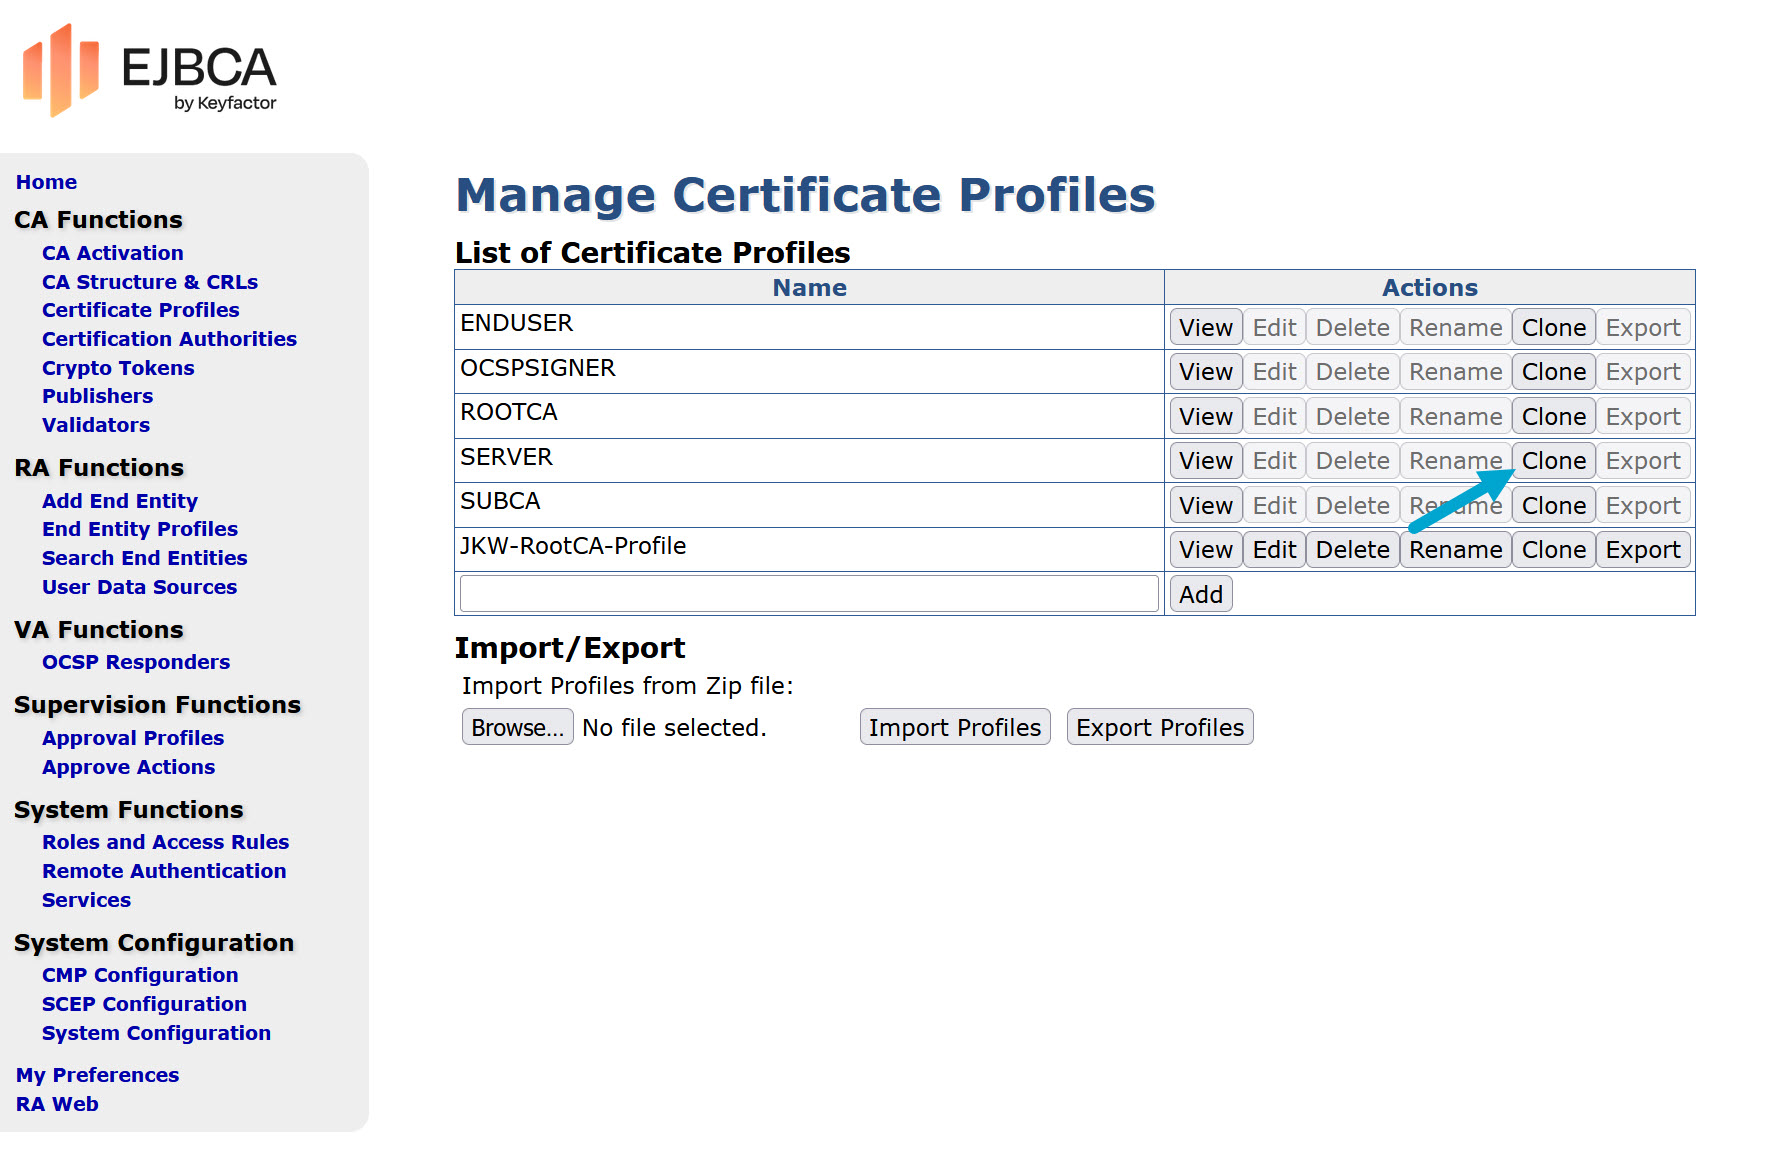Go to SCEP Configuration

pyautogui.click(x=144, y=1004)
